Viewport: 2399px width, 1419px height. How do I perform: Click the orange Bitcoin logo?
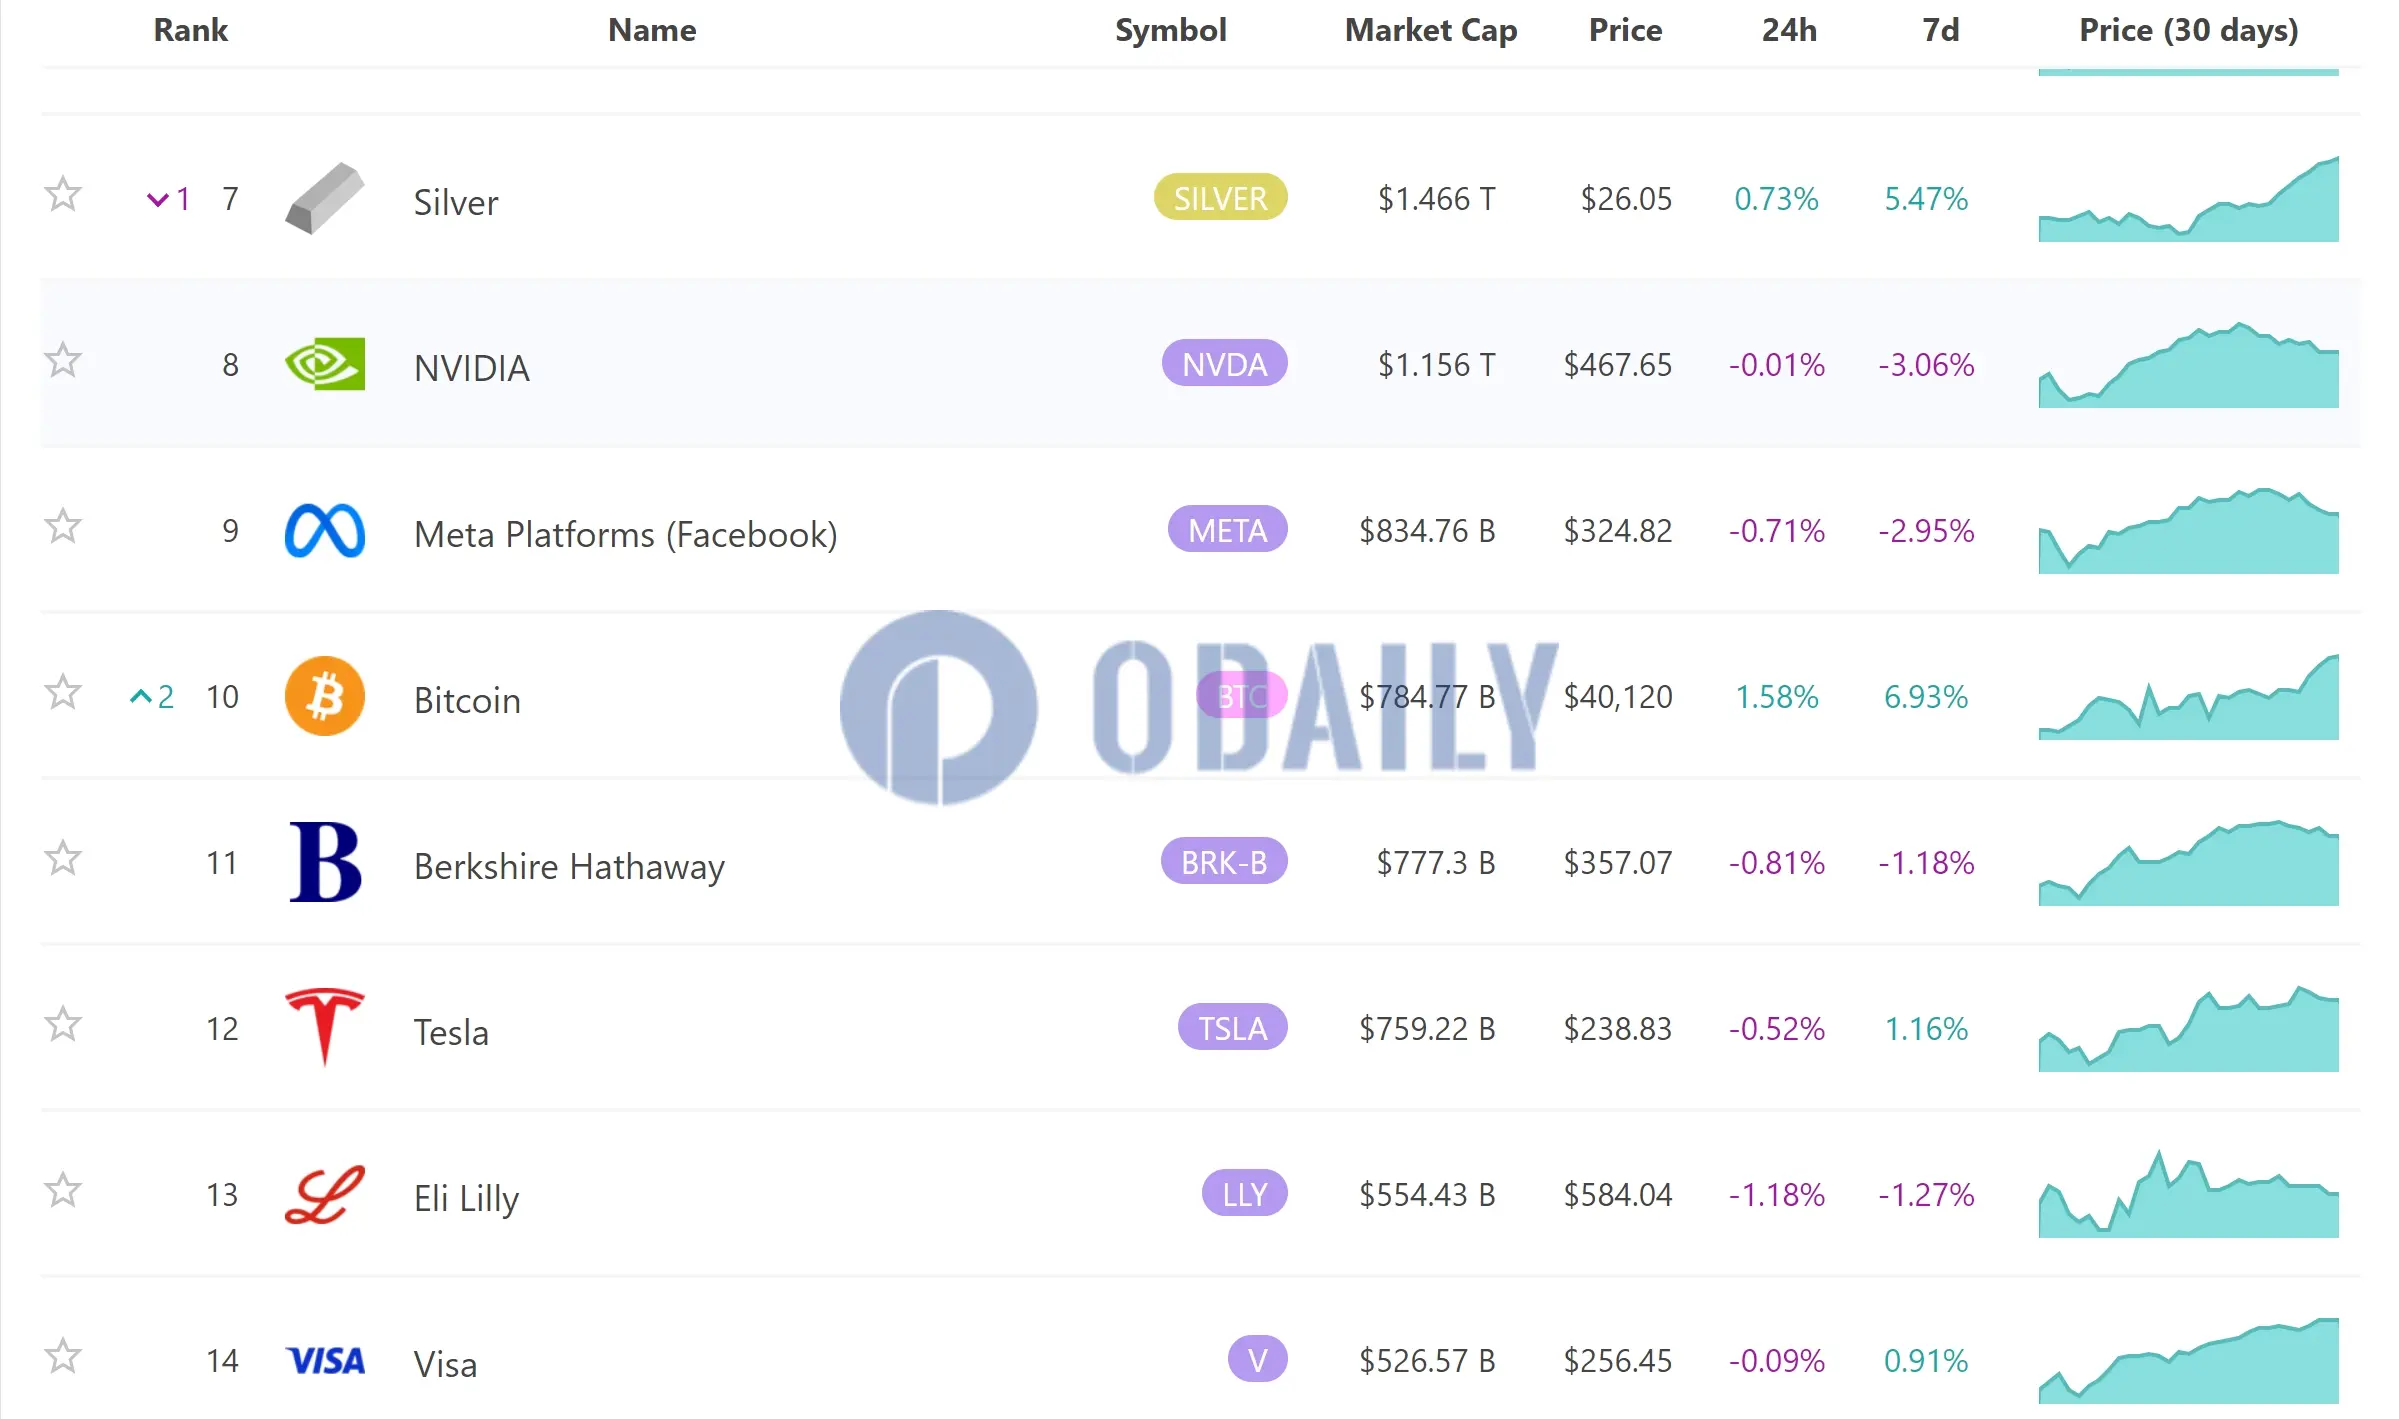coord(324,696)
